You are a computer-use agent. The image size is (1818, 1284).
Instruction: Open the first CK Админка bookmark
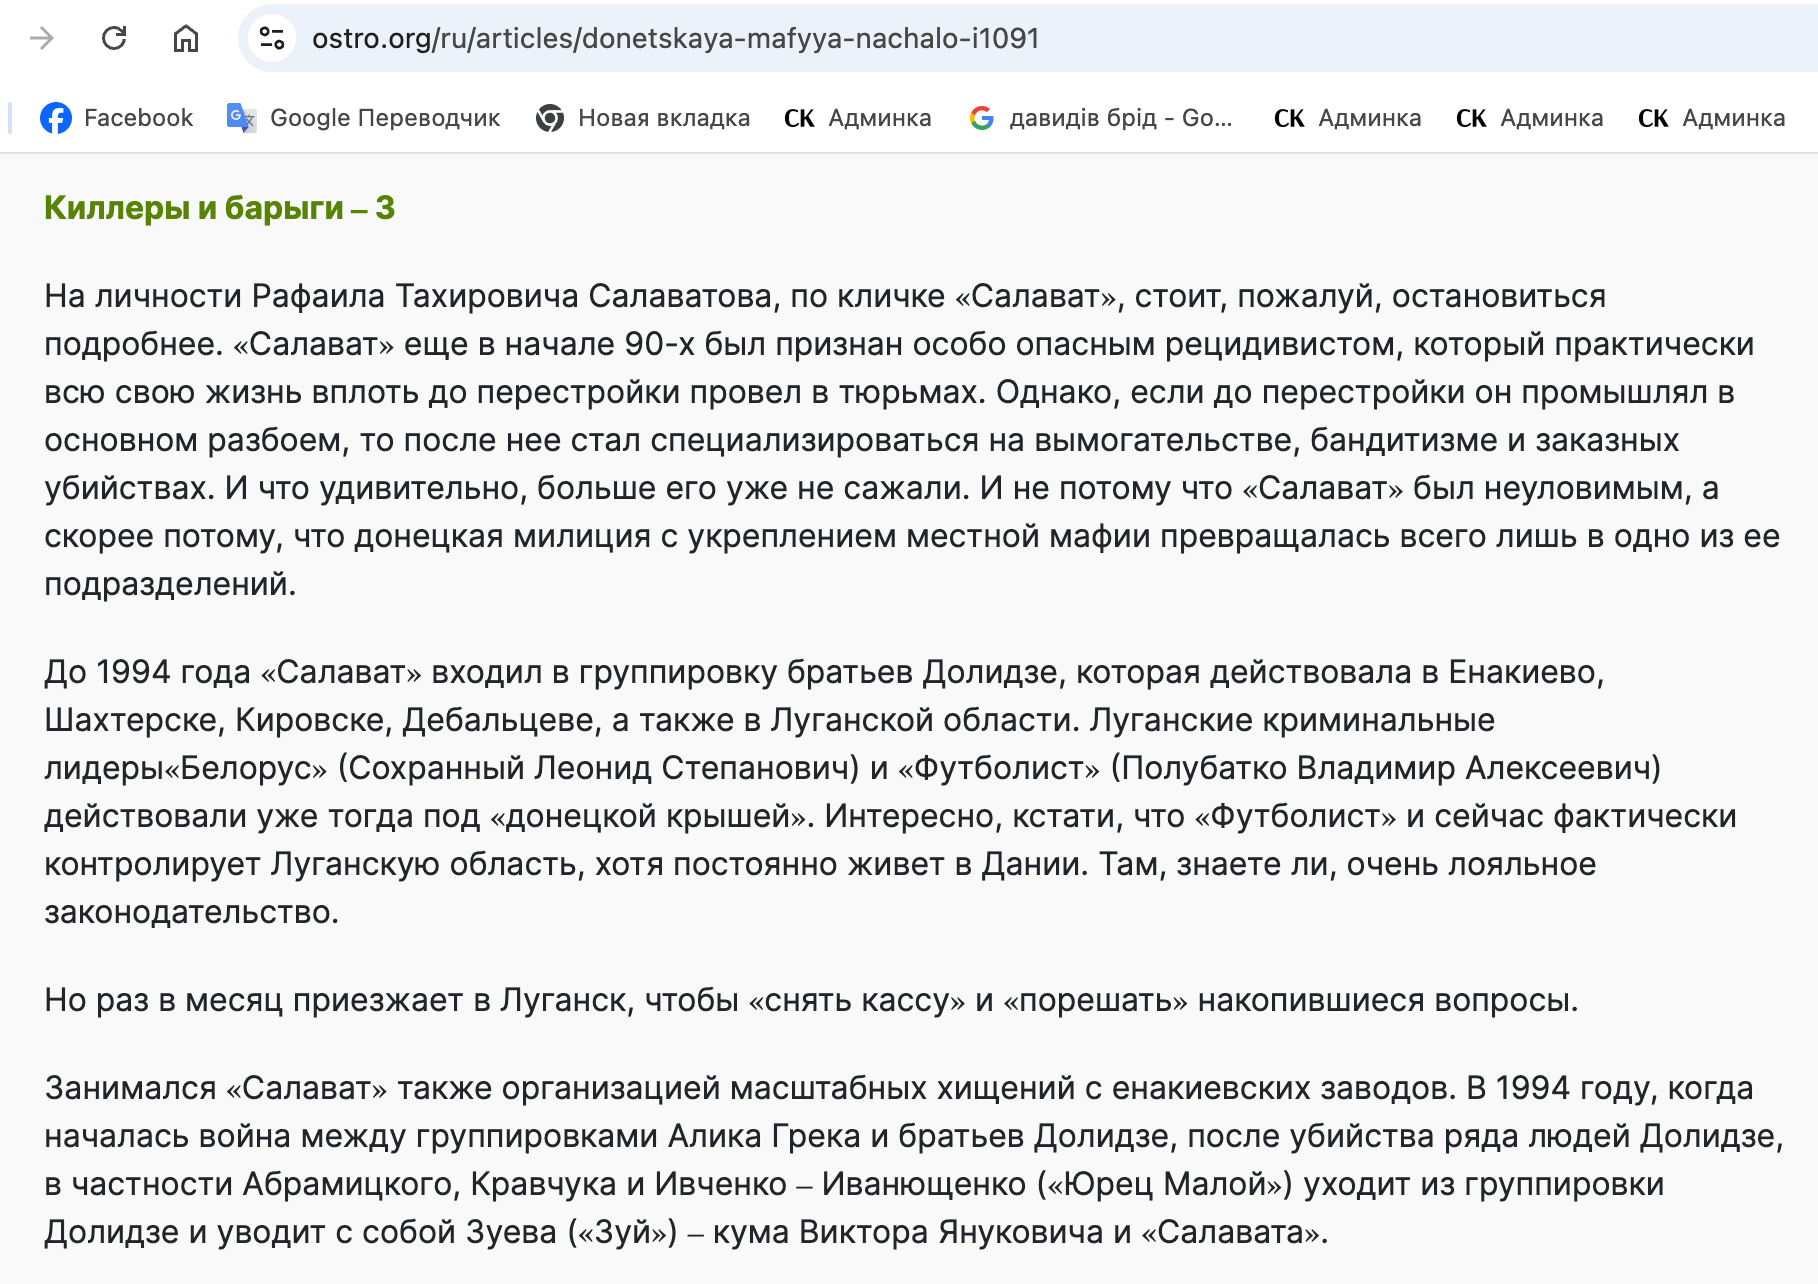click(x=857, y=118)
